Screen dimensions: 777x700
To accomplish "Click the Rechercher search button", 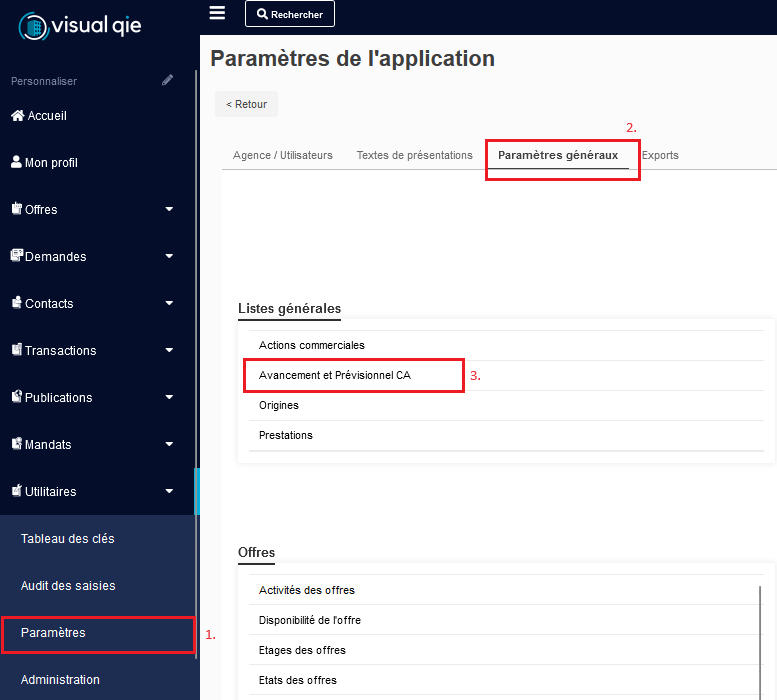I will (x=290, y=14).
